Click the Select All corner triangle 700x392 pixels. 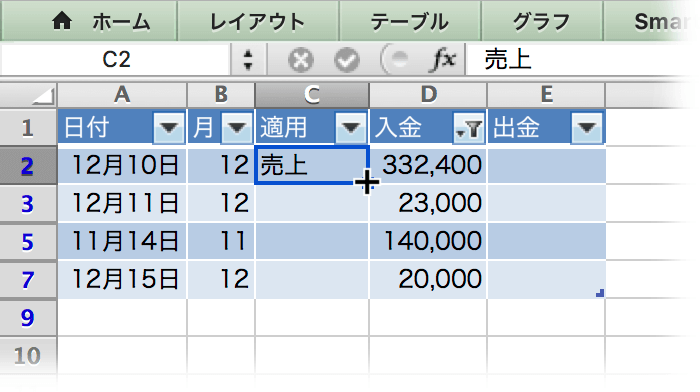pyautogui.click(x=43, y=96)
